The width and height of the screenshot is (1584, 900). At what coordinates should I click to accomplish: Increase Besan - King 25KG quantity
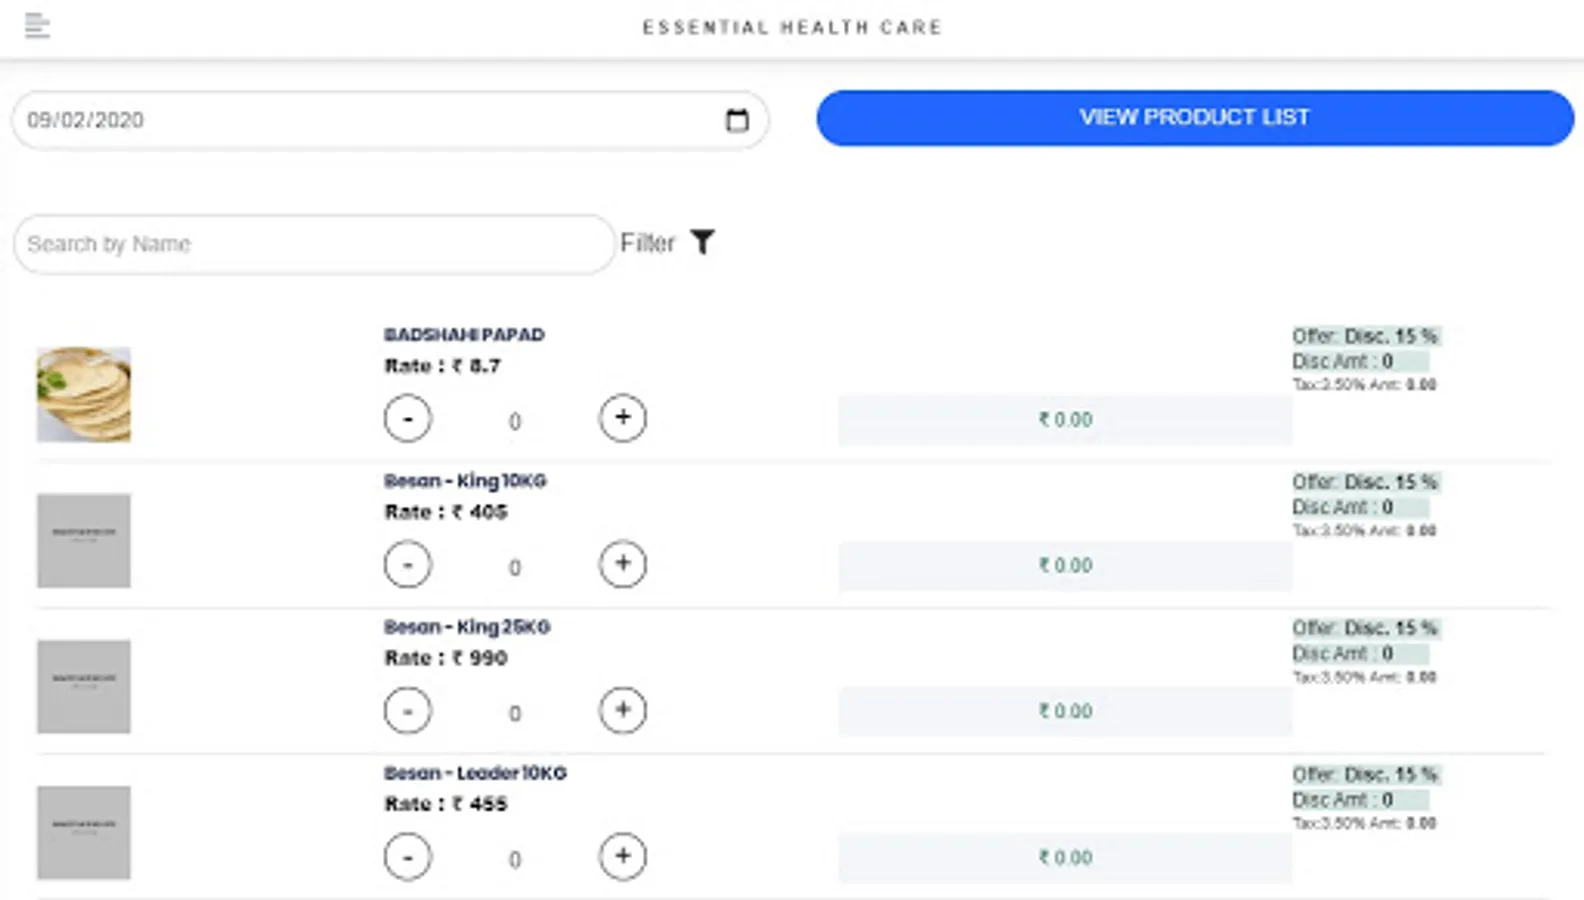coord(622,710)
